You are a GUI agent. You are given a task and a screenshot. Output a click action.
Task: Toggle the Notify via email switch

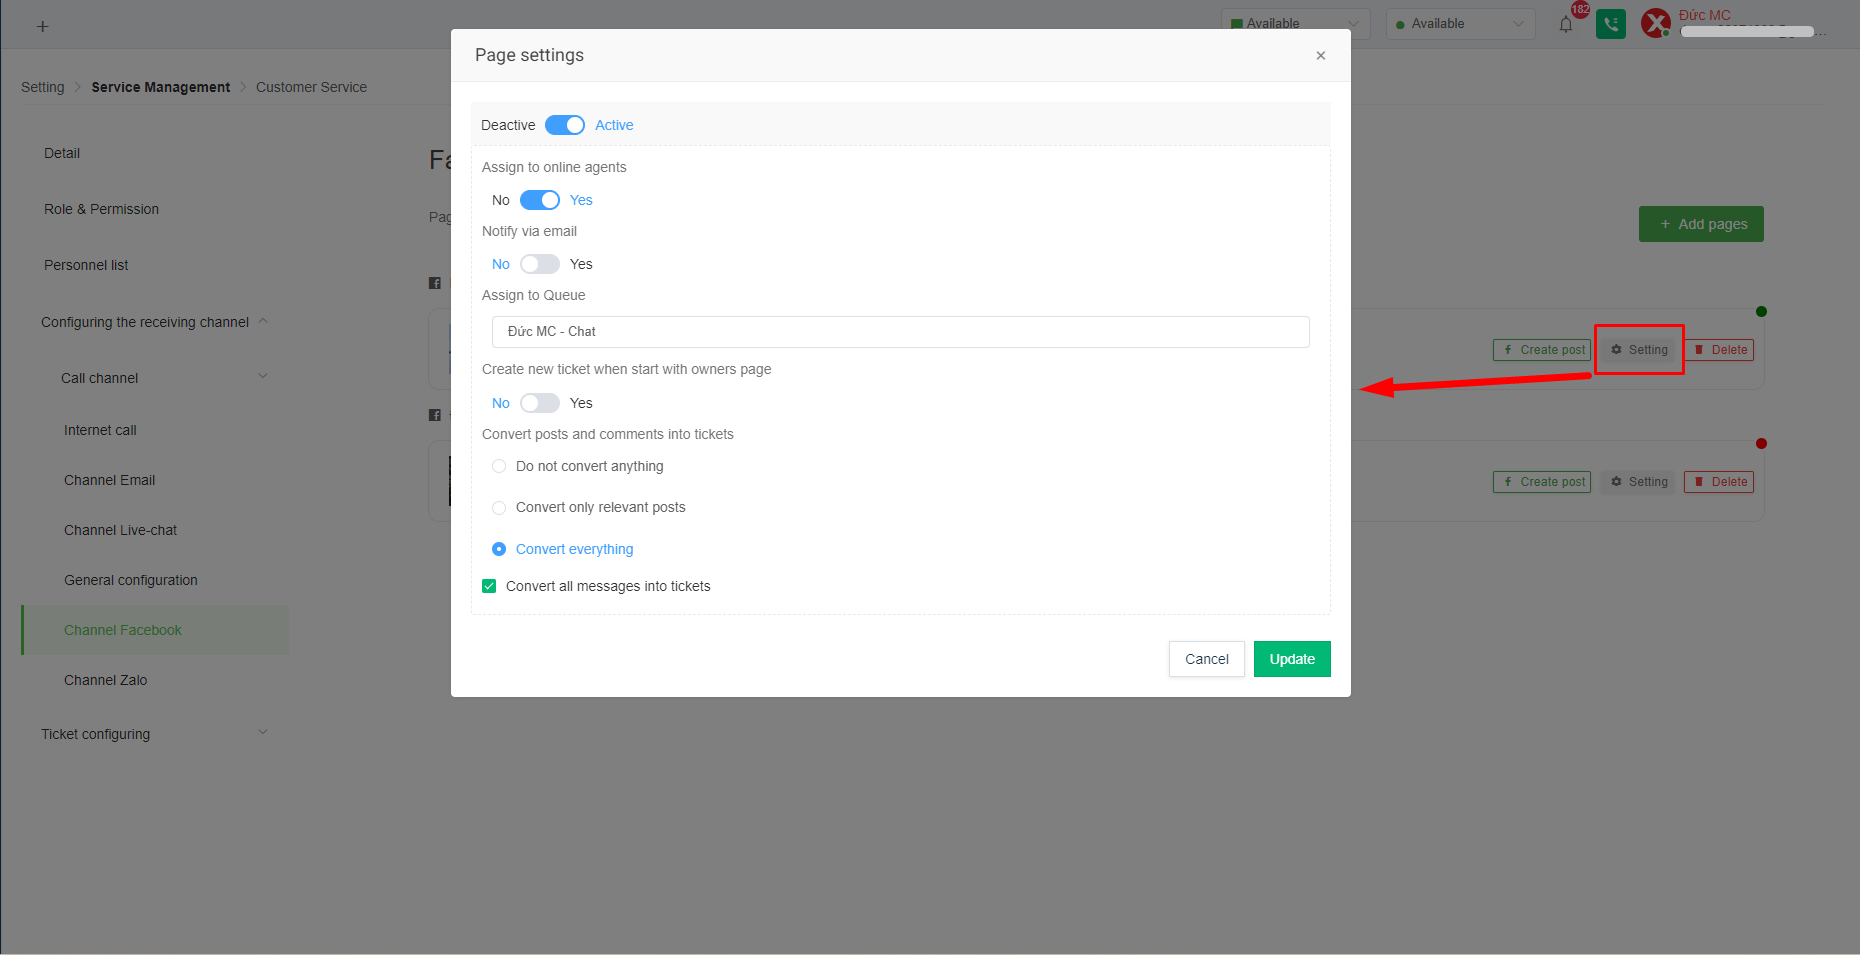(x=540, y=264)
